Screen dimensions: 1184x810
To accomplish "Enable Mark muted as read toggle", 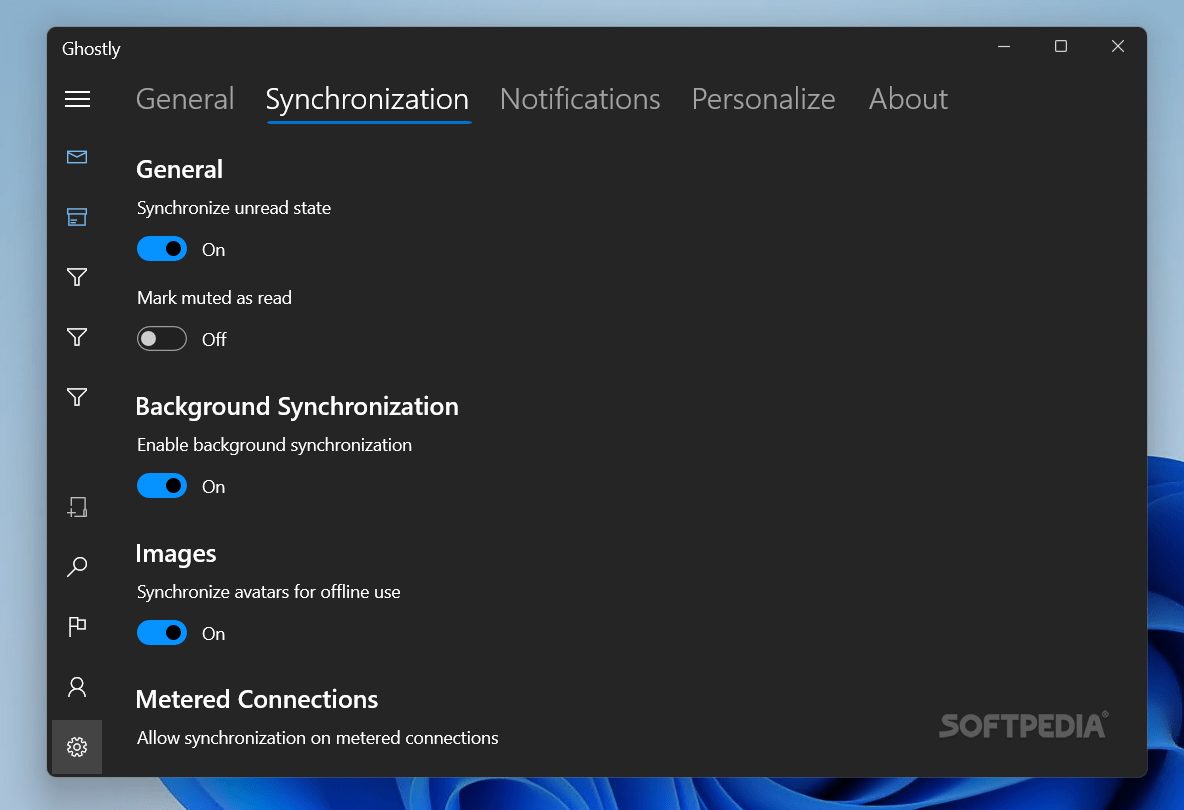I will point(162,339).
